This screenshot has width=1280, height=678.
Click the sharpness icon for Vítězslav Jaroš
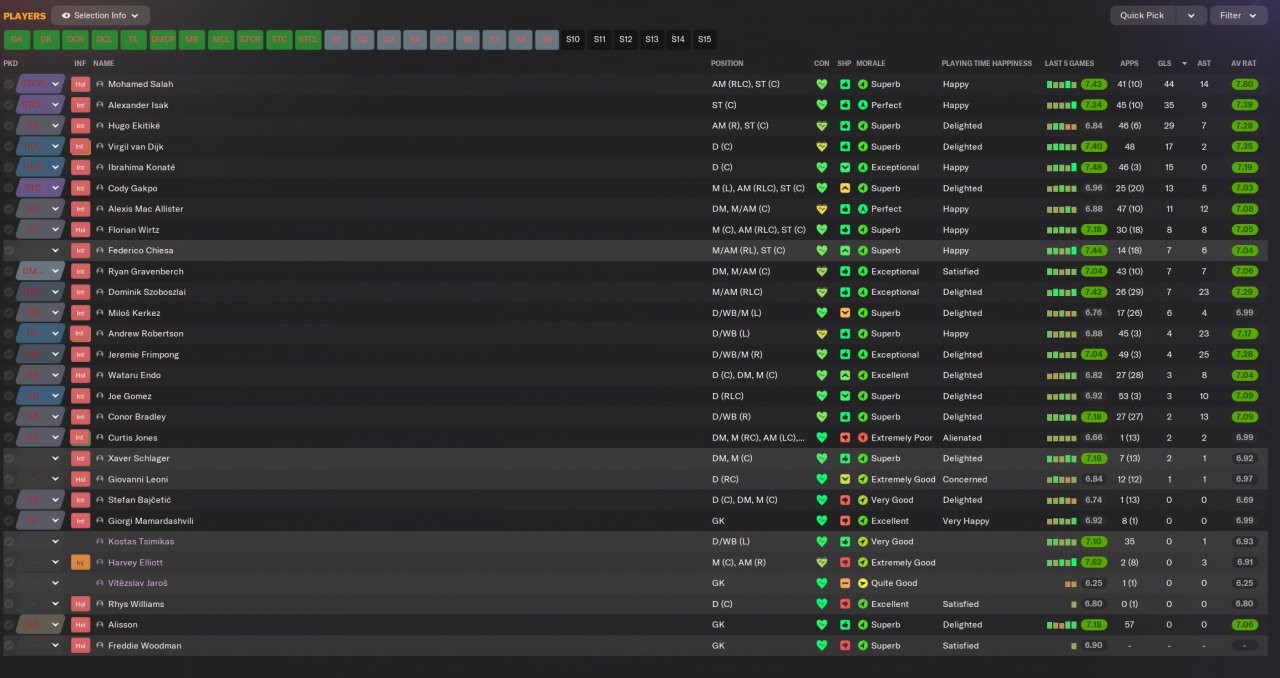coord(845,583)
